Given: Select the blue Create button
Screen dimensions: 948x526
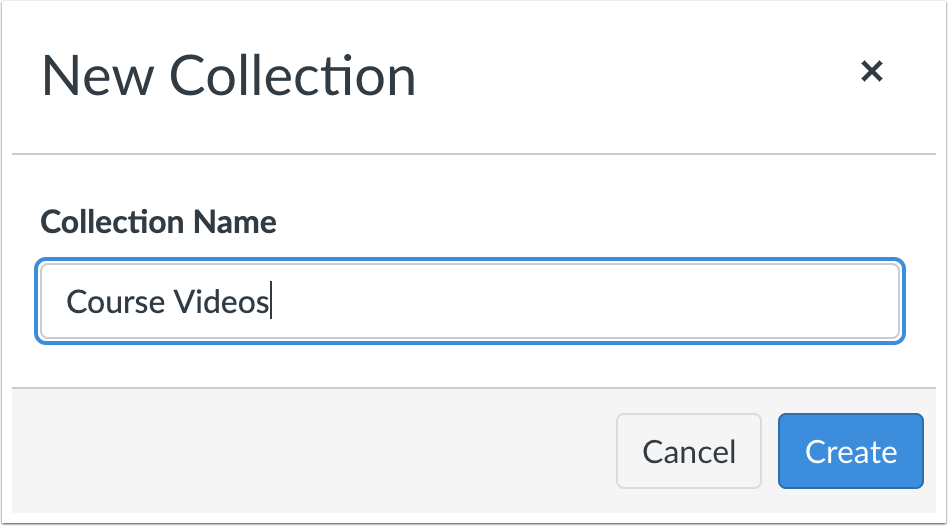Looking at the screenshot, I should (850, 451).
